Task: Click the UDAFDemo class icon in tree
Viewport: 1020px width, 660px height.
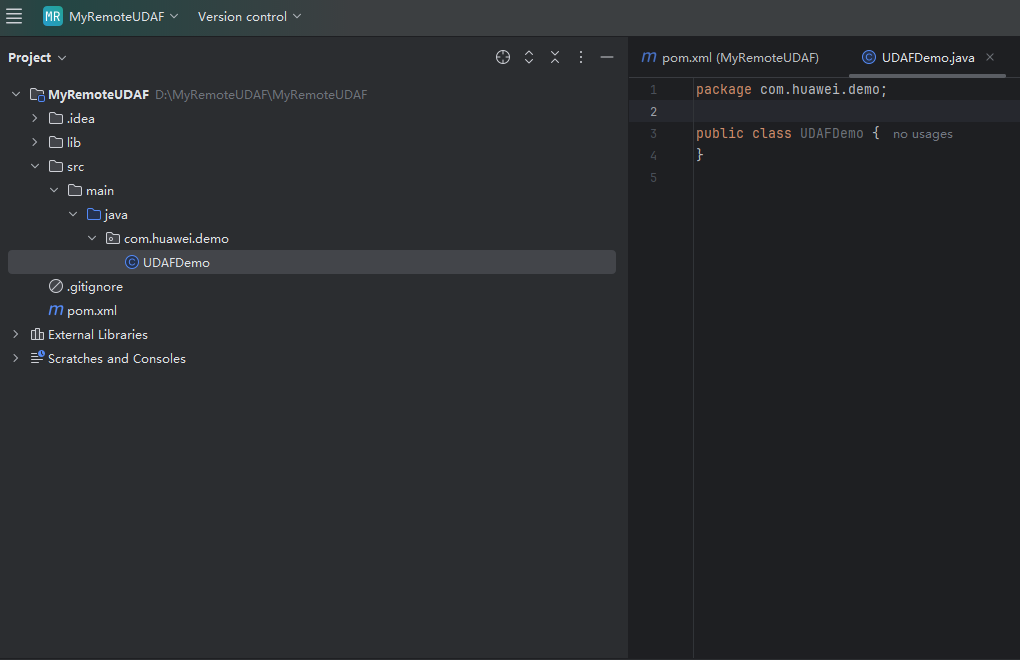Action: [x=131, y=262]
